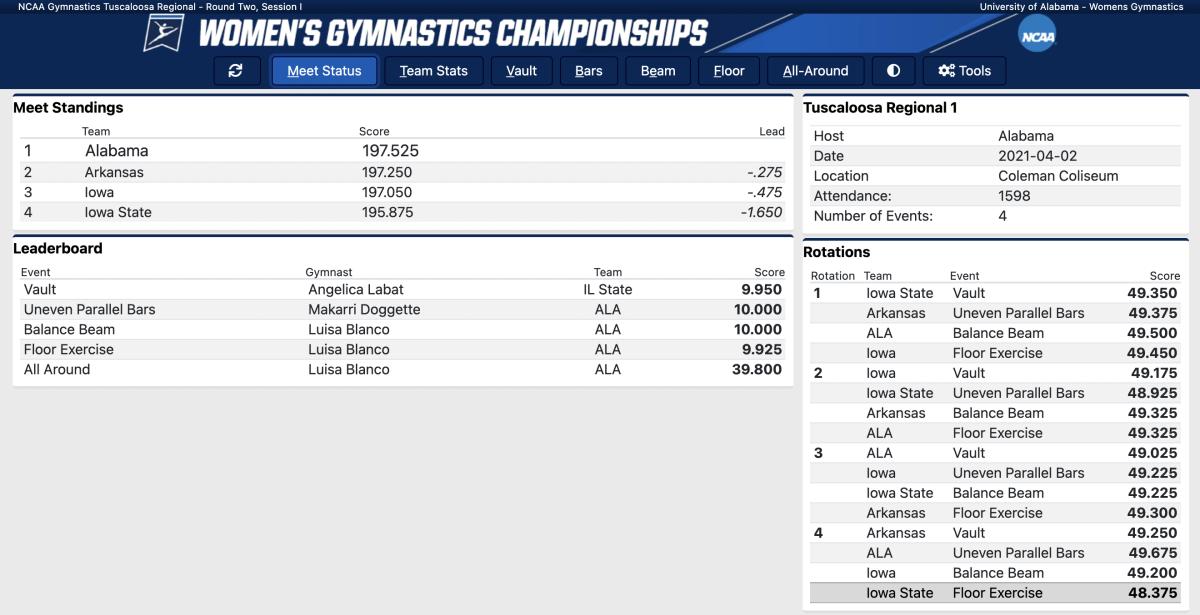Click Makarri Doggette in the Leaderboard
Viewport: 1200px width, 615px height.
364,309
